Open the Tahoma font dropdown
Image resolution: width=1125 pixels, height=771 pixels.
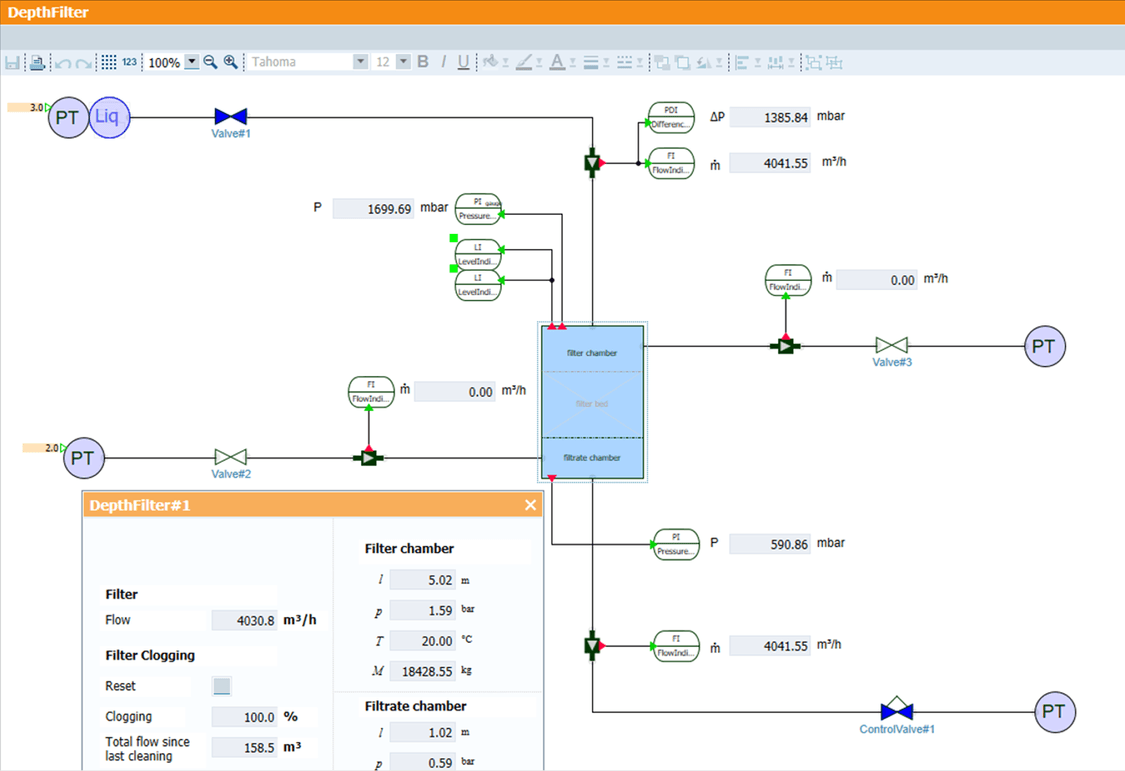pos(360,62)
